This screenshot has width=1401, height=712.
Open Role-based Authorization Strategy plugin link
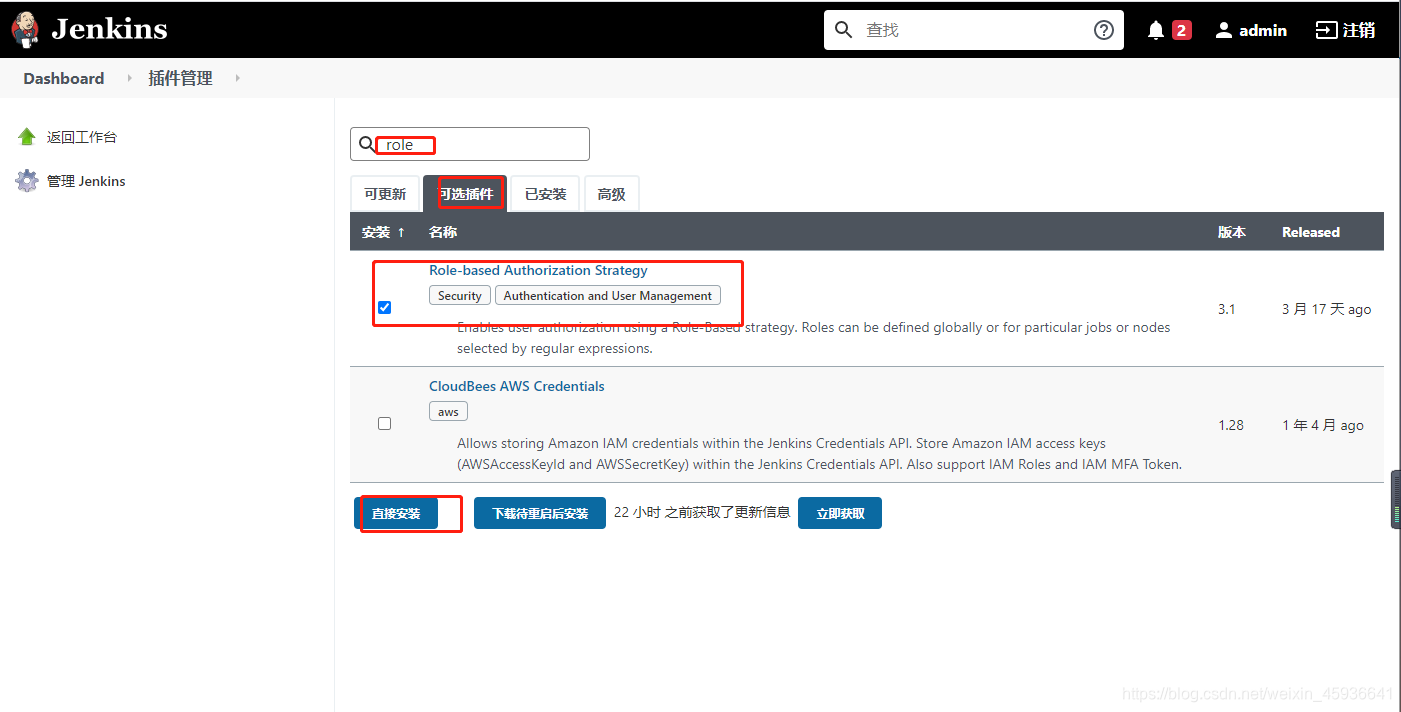(x=538, y=270)
